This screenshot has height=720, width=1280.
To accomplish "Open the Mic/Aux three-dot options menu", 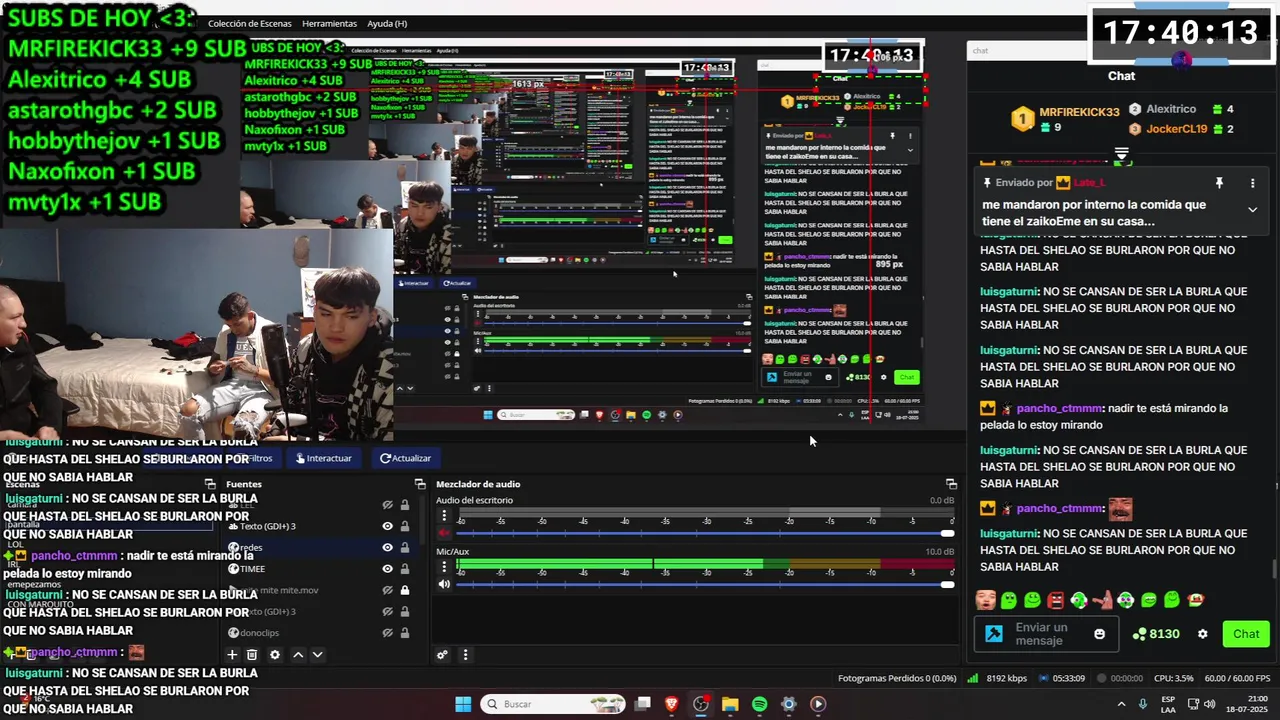I will [444, 567].
